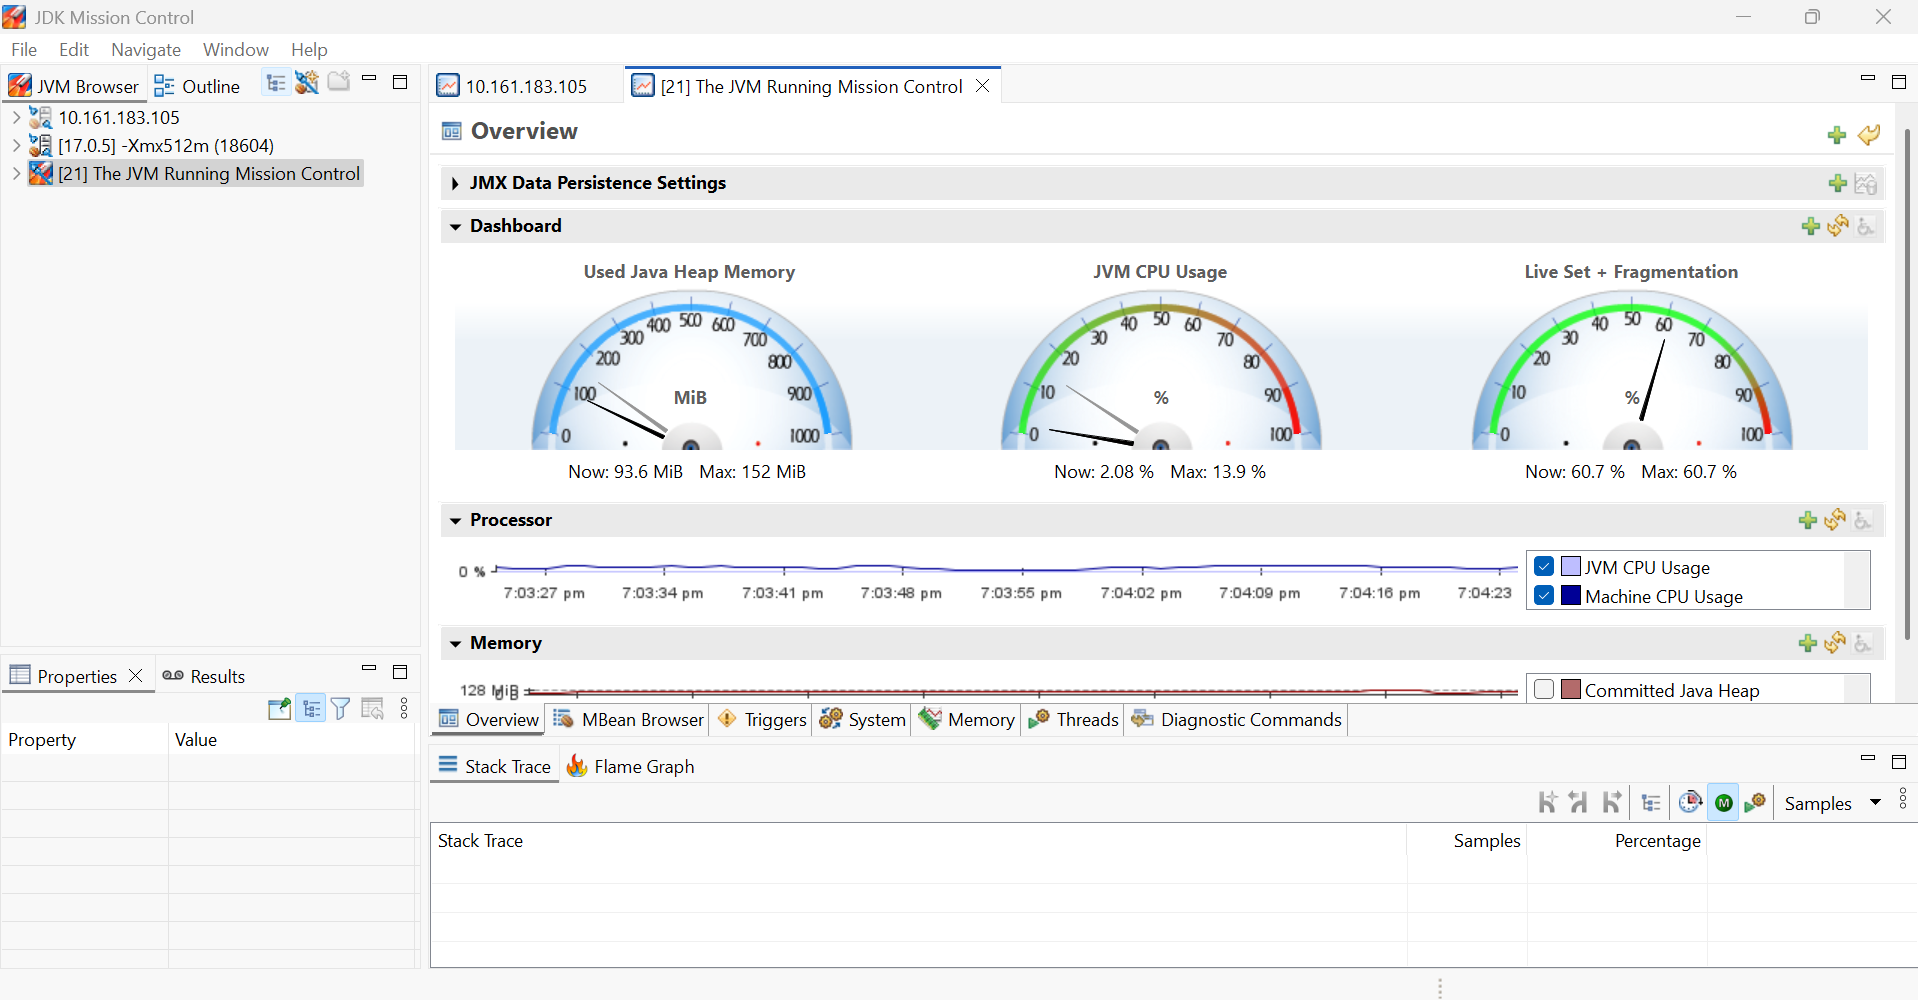Screen dimensions: 1918x1000
Task: Open the Flame Graph view
Action: [631, 767]
